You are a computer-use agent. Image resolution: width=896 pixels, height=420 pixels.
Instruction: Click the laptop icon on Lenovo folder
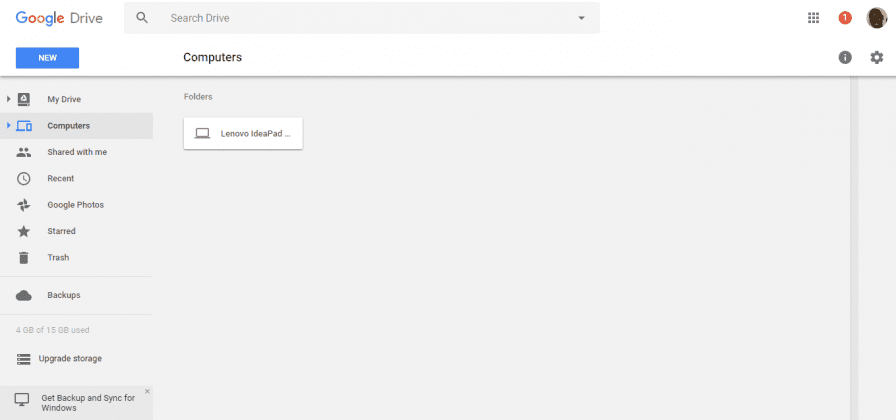click(x=202, y=133)
